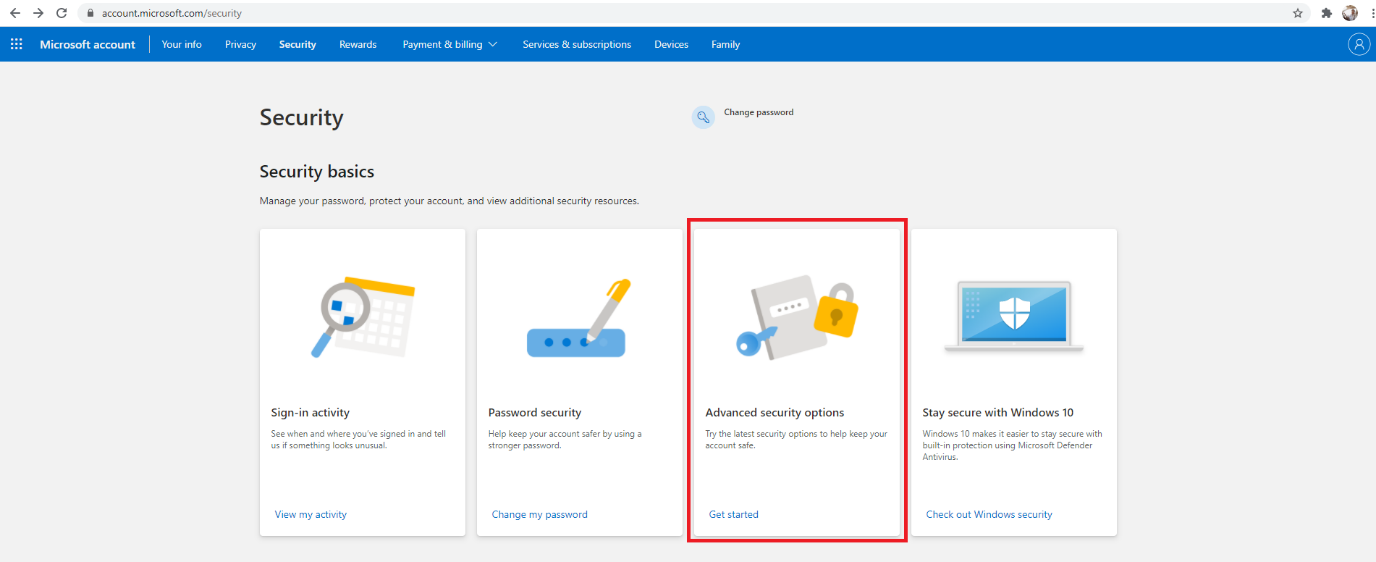Open the Chrome three-dot menu
The width and height of the screenshot is (1376, 562).
(x=1369, y=13)
